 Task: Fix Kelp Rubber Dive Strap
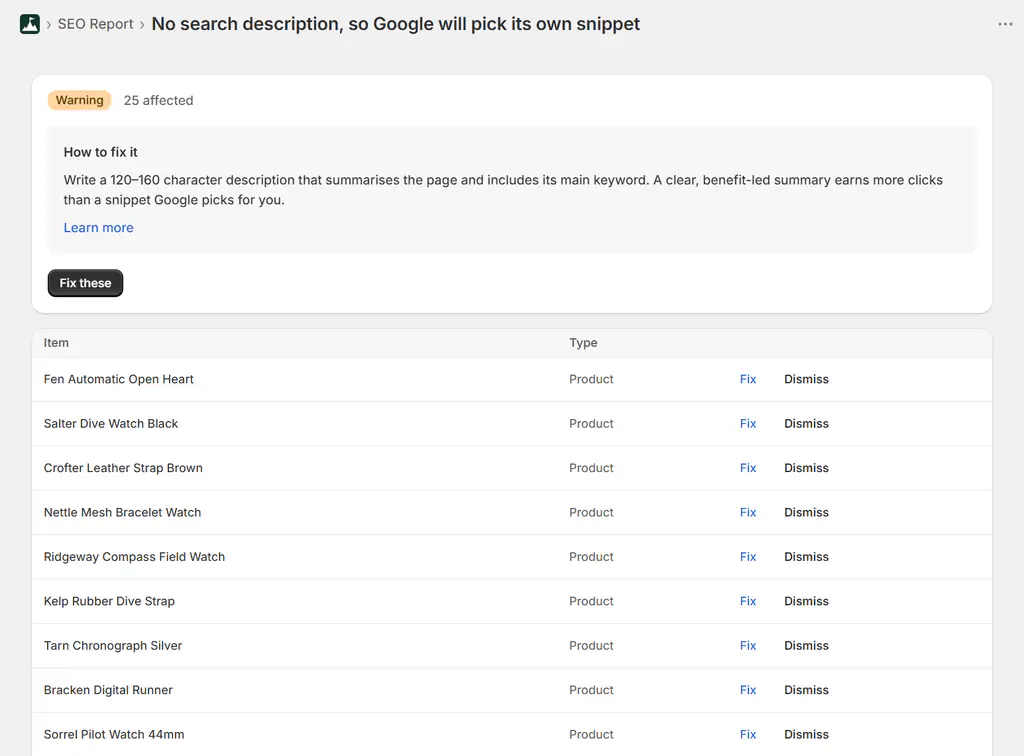click(748, 601)
